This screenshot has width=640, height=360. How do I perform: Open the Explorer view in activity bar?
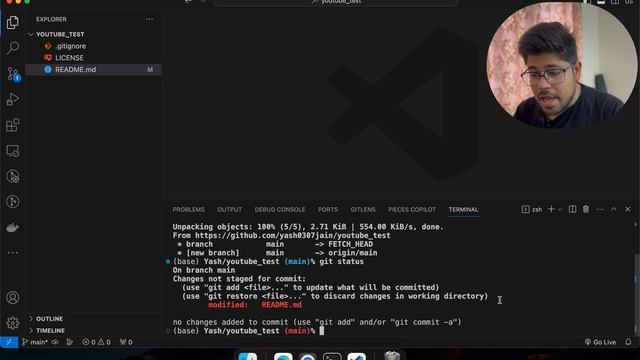[13, 22]
